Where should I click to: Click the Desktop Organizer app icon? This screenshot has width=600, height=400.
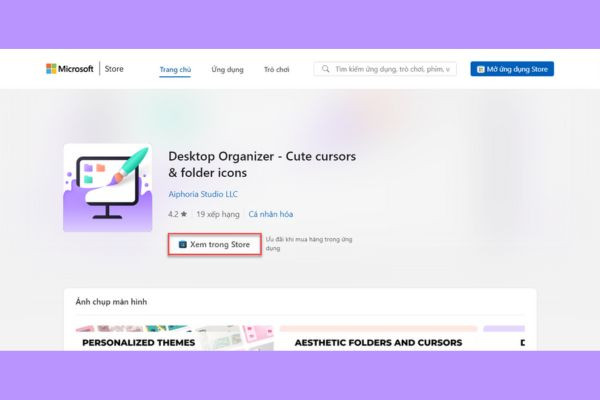click(108, 188)
